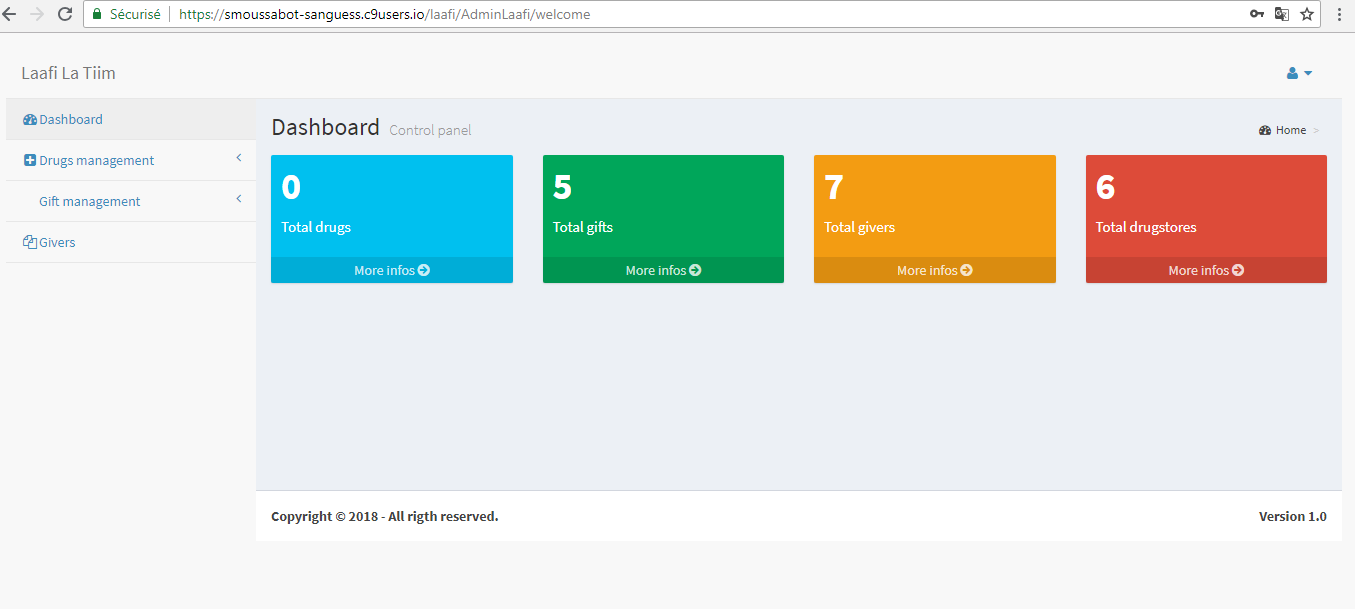
Task: Click the Total drugs label
Action: [x=316, y=227]
